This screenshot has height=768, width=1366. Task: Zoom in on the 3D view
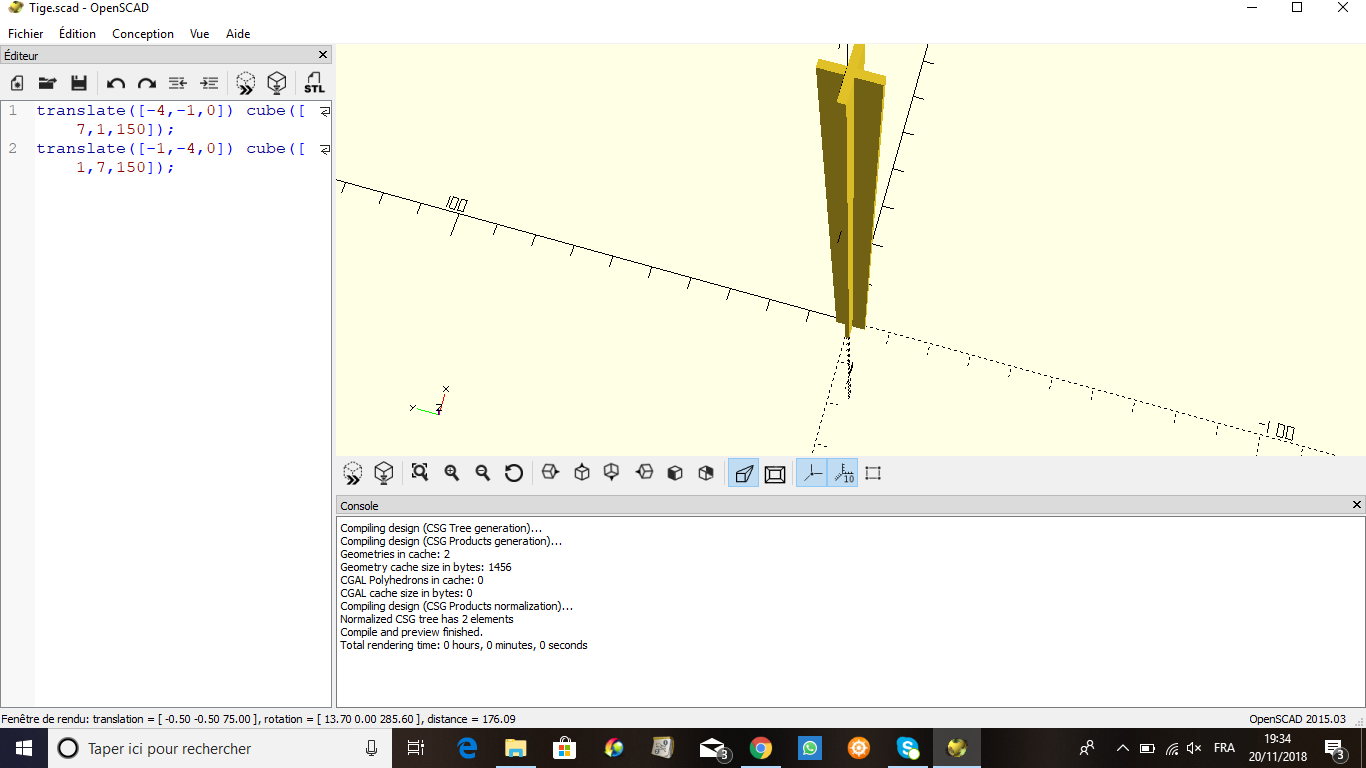452,473
